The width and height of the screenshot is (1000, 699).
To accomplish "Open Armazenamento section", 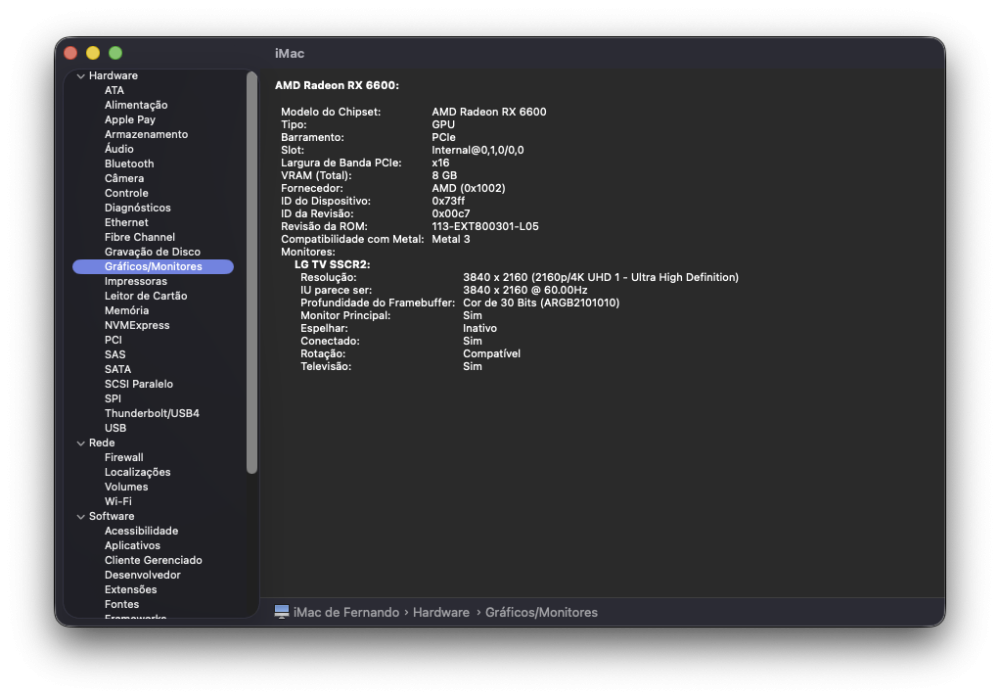I will (146, 135).
